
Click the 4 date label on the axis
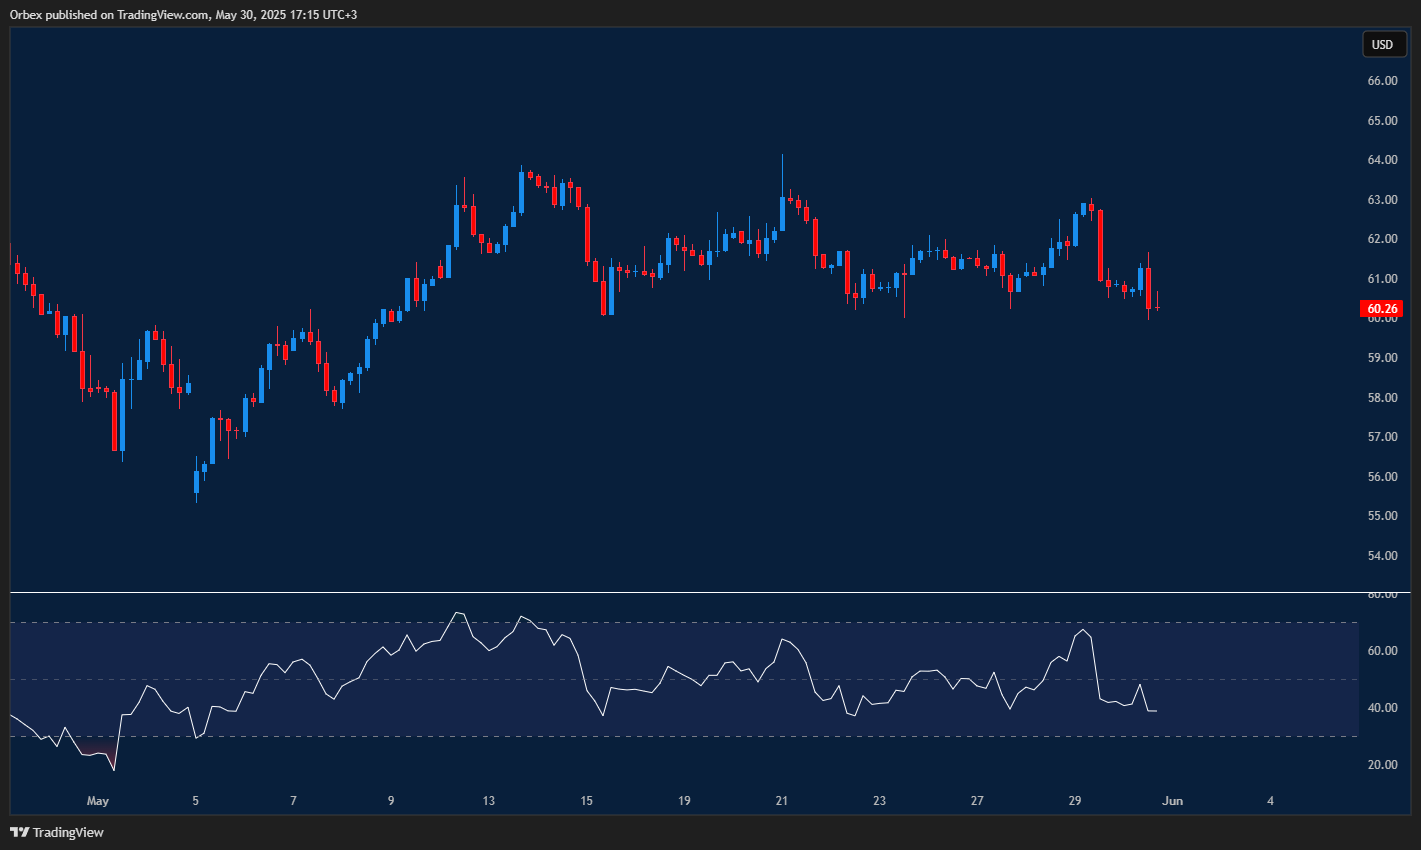click(x=1270, y=800)
